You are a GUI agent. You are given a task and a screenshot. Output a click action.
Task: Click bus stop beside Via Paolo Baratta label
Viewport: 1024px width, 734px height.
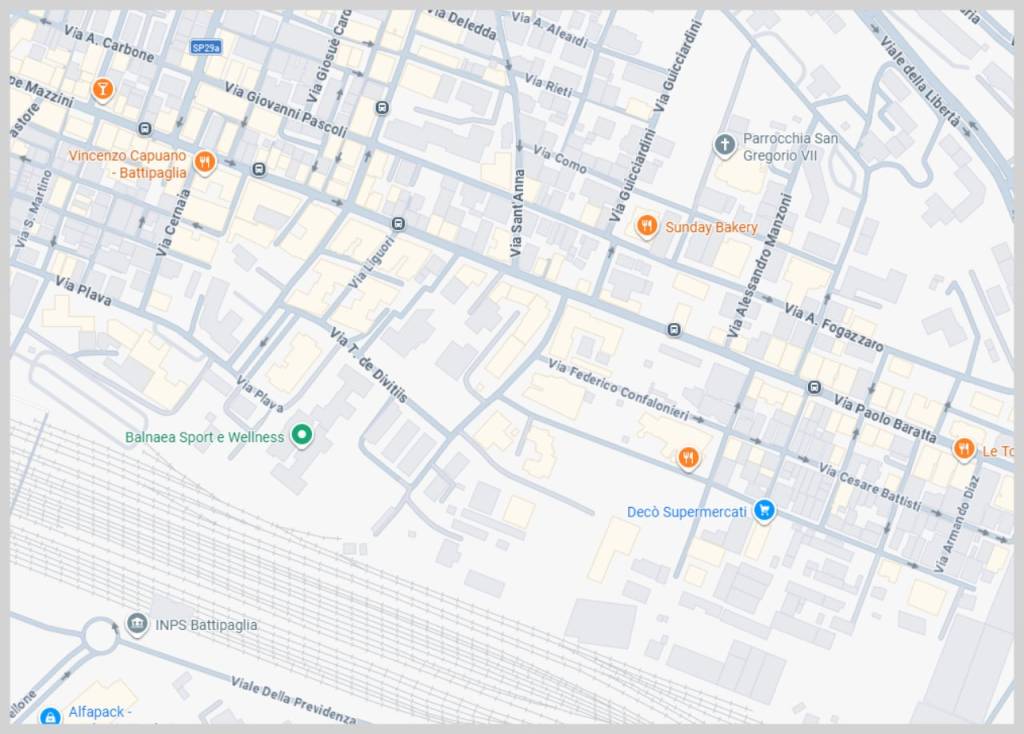click(x=814, y=387)
